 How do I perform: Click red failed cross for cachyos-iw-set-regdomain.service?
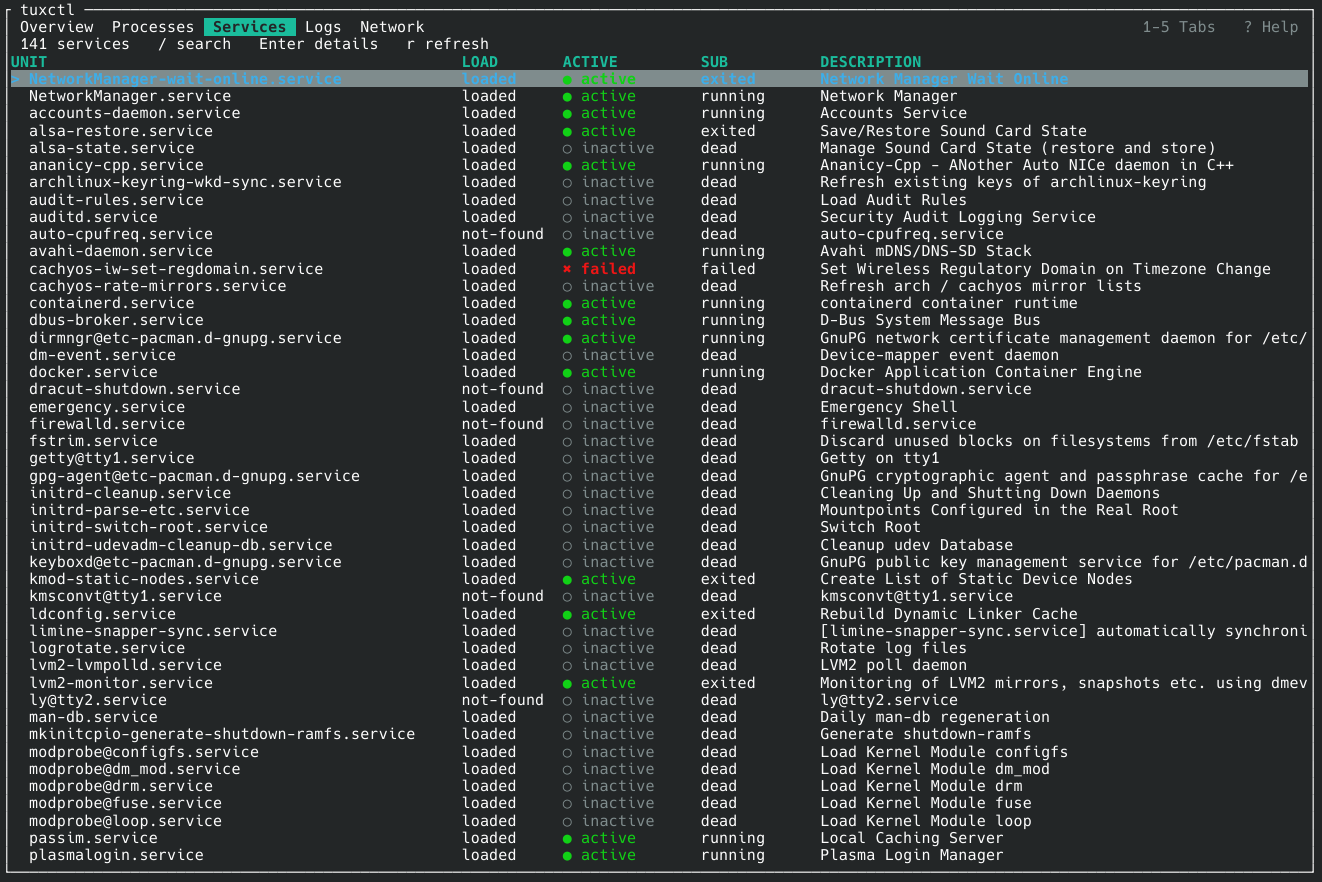coord(567,269)
